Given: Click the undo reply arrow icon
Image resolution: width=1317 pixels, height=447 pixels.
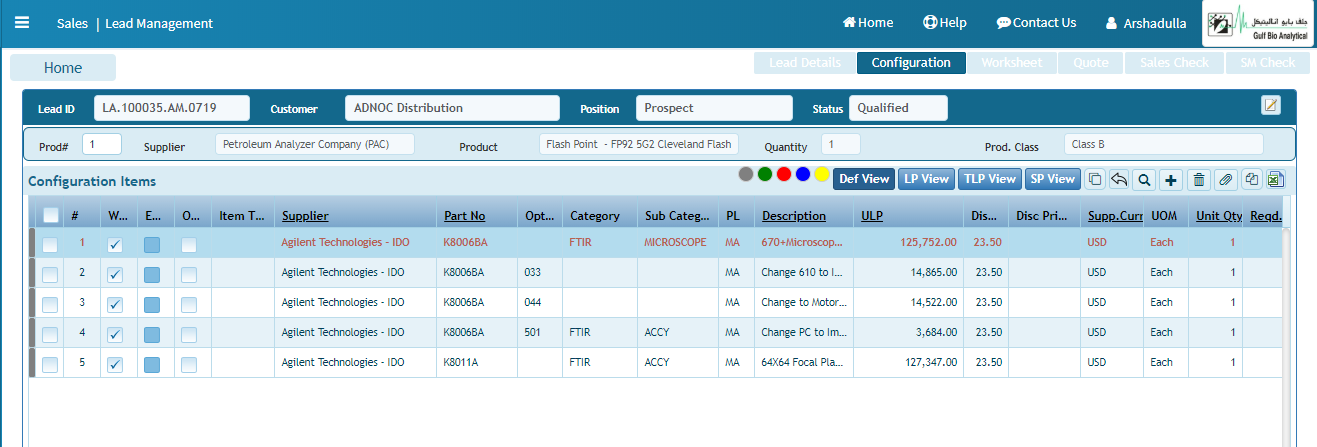Looking at the screenshot, I should 1119,180.
